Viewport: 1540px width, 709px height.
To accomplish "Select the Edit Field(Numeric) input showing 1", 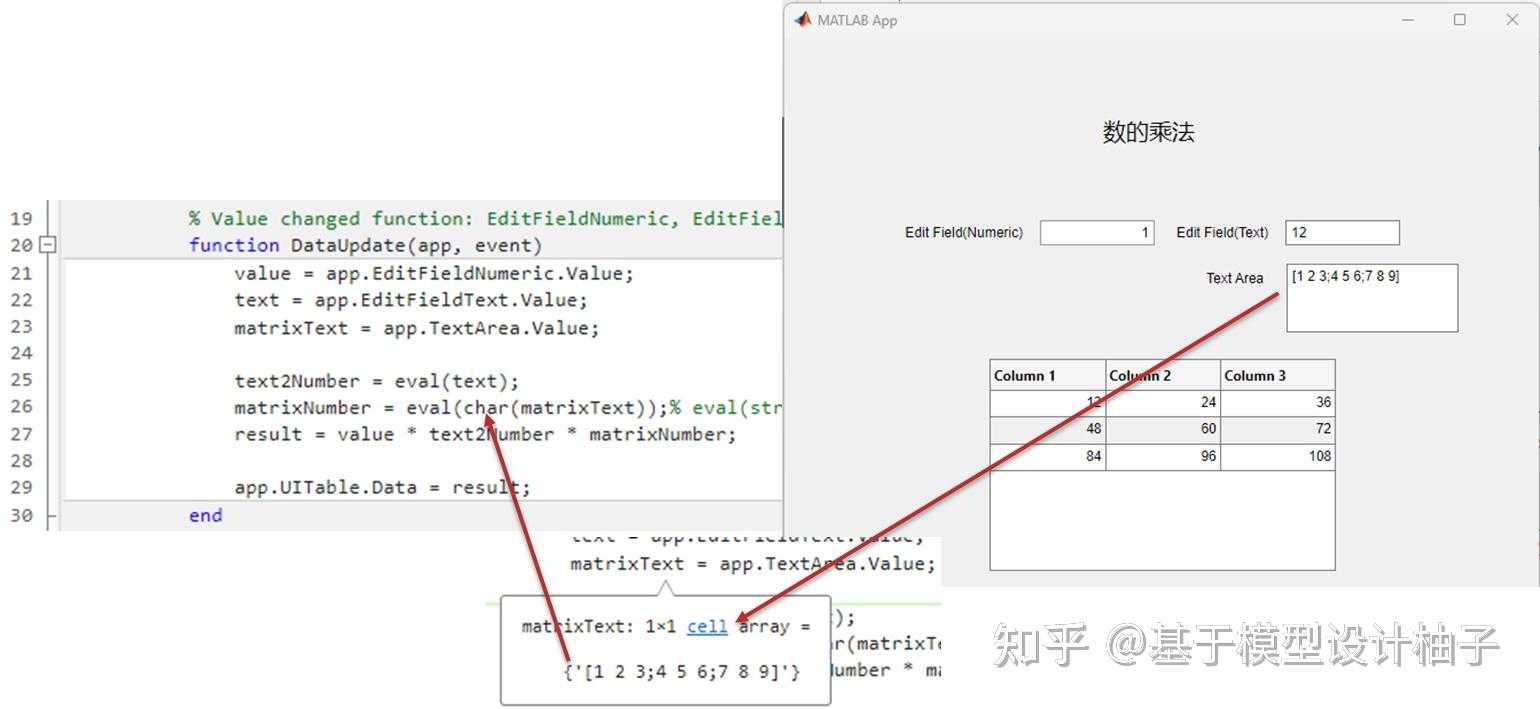I will (x=1097, y=232).
